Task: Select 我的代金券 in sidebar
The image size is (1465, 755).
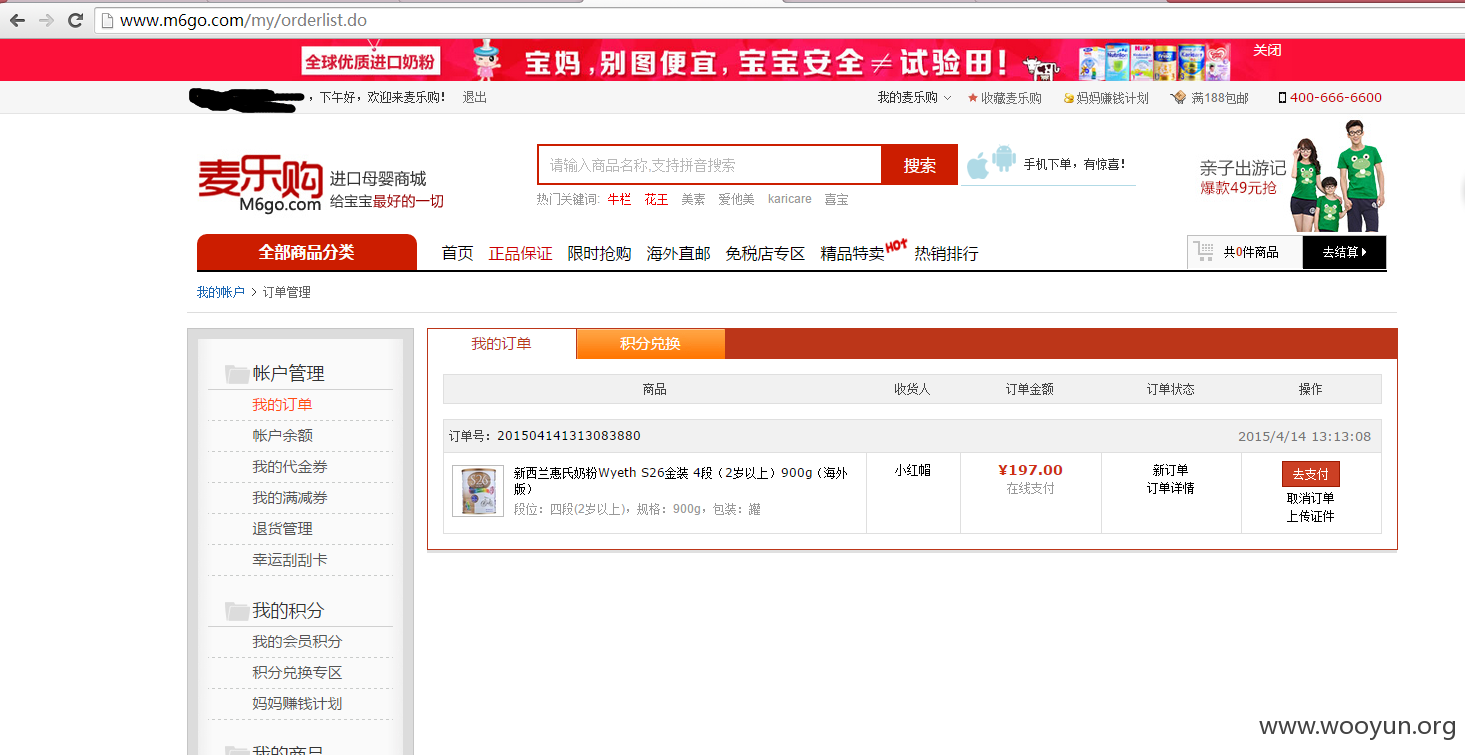Action: [x=290, y=467]
